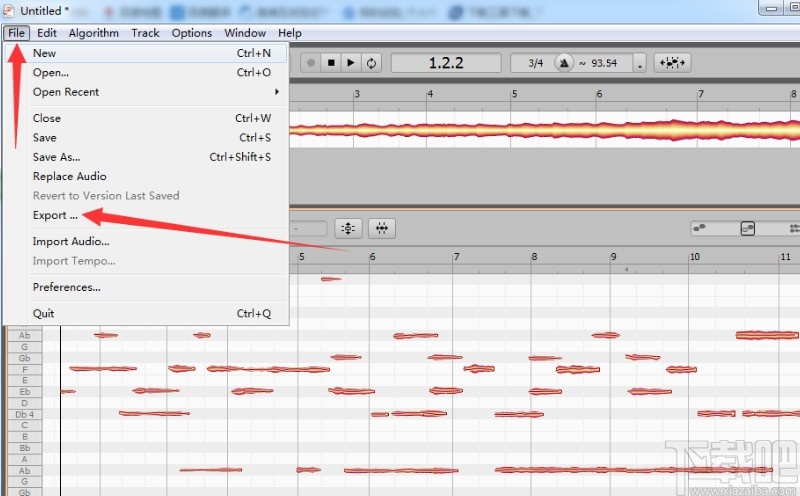Click bar 3 on the waveform ruler
800x496 pixels.
(x=357, y=94)
